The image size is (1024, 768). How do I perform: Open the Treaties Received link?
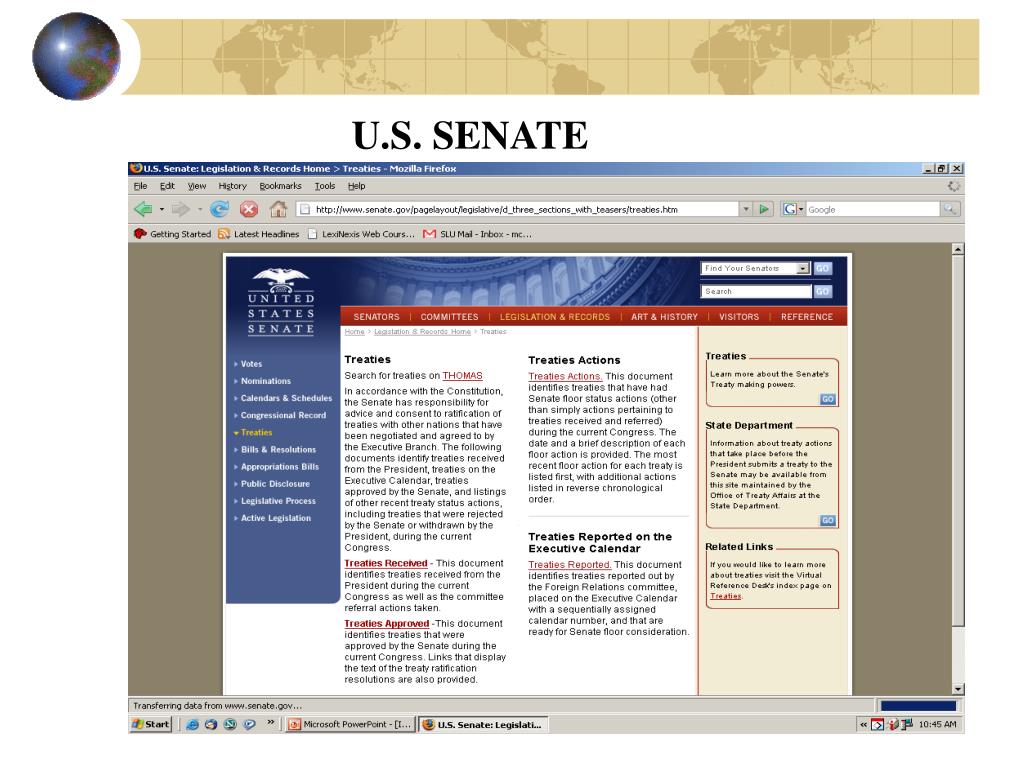coord(385,563)
